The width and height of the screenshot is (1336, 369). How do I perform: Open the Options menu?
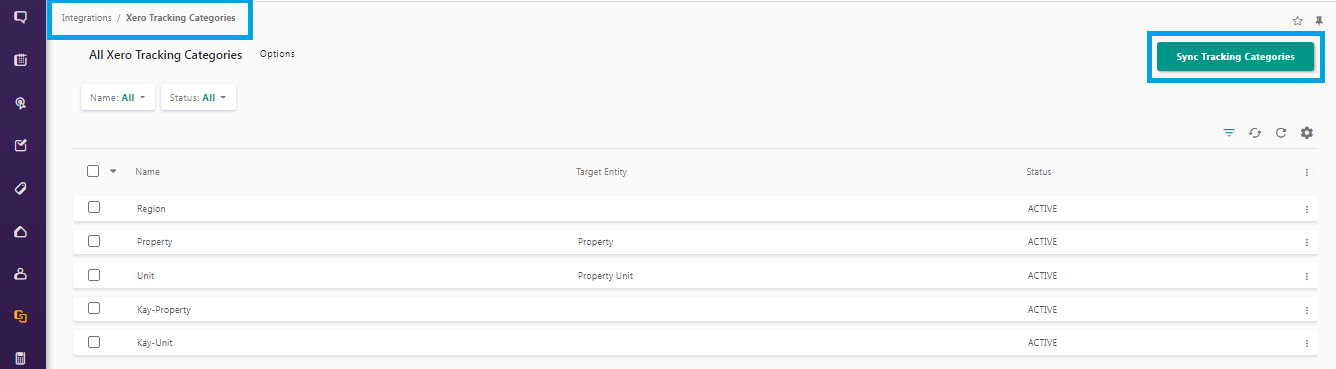(x=277, y=54)
